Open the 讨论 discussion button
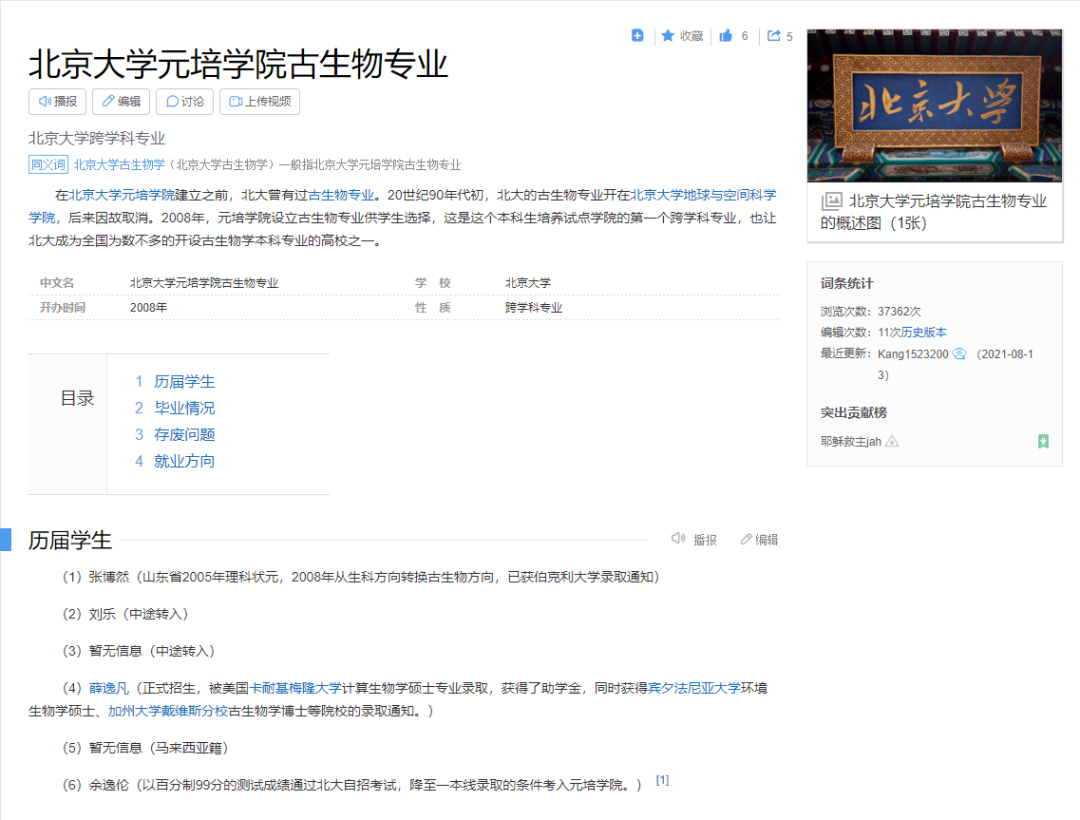1080x820 pixels. (x=185, y=101)
